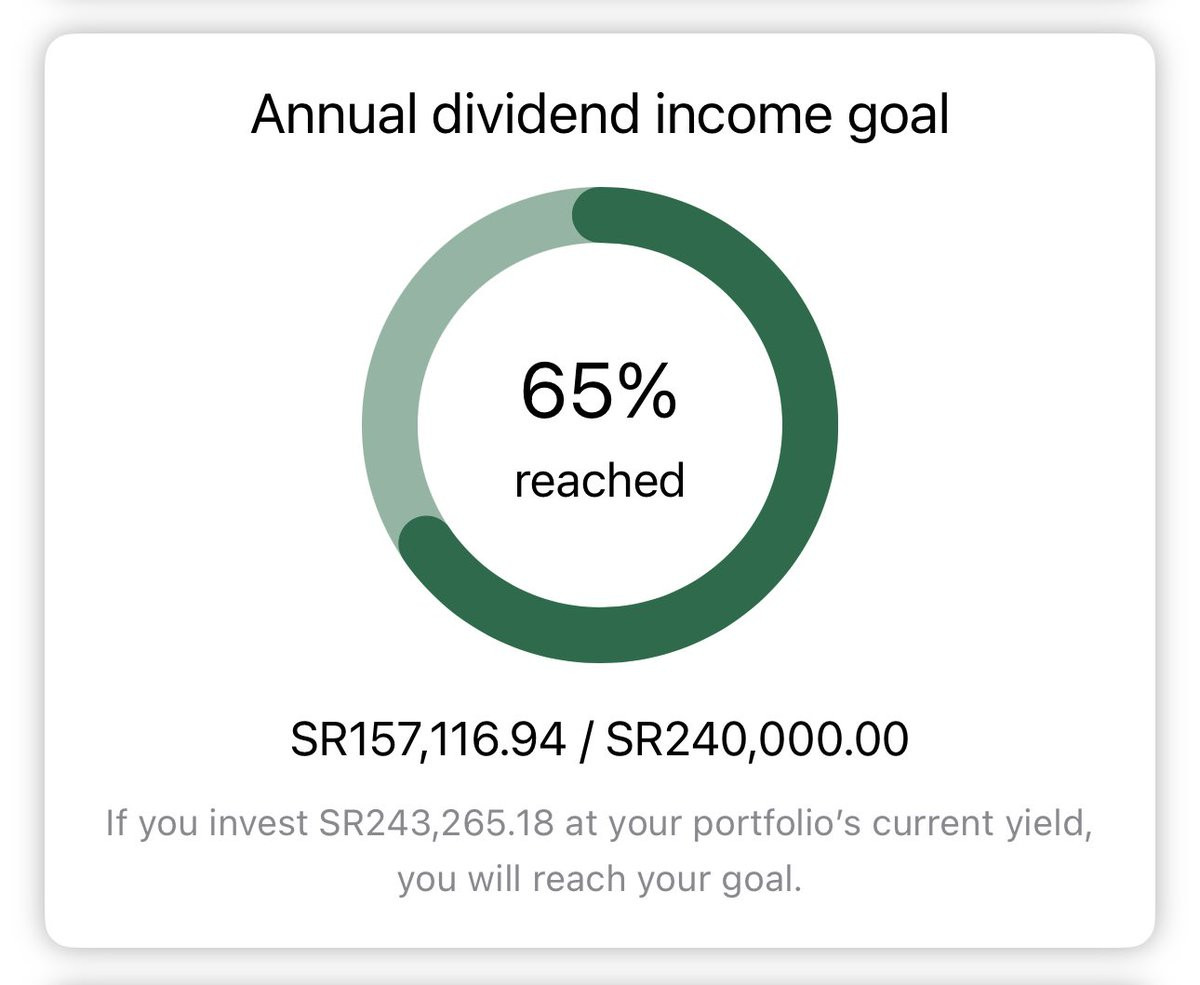The height and width of the screenshot is (985, 1200).
Task: Tap the 'reached' label under 65%
Action: coord(599,480)
